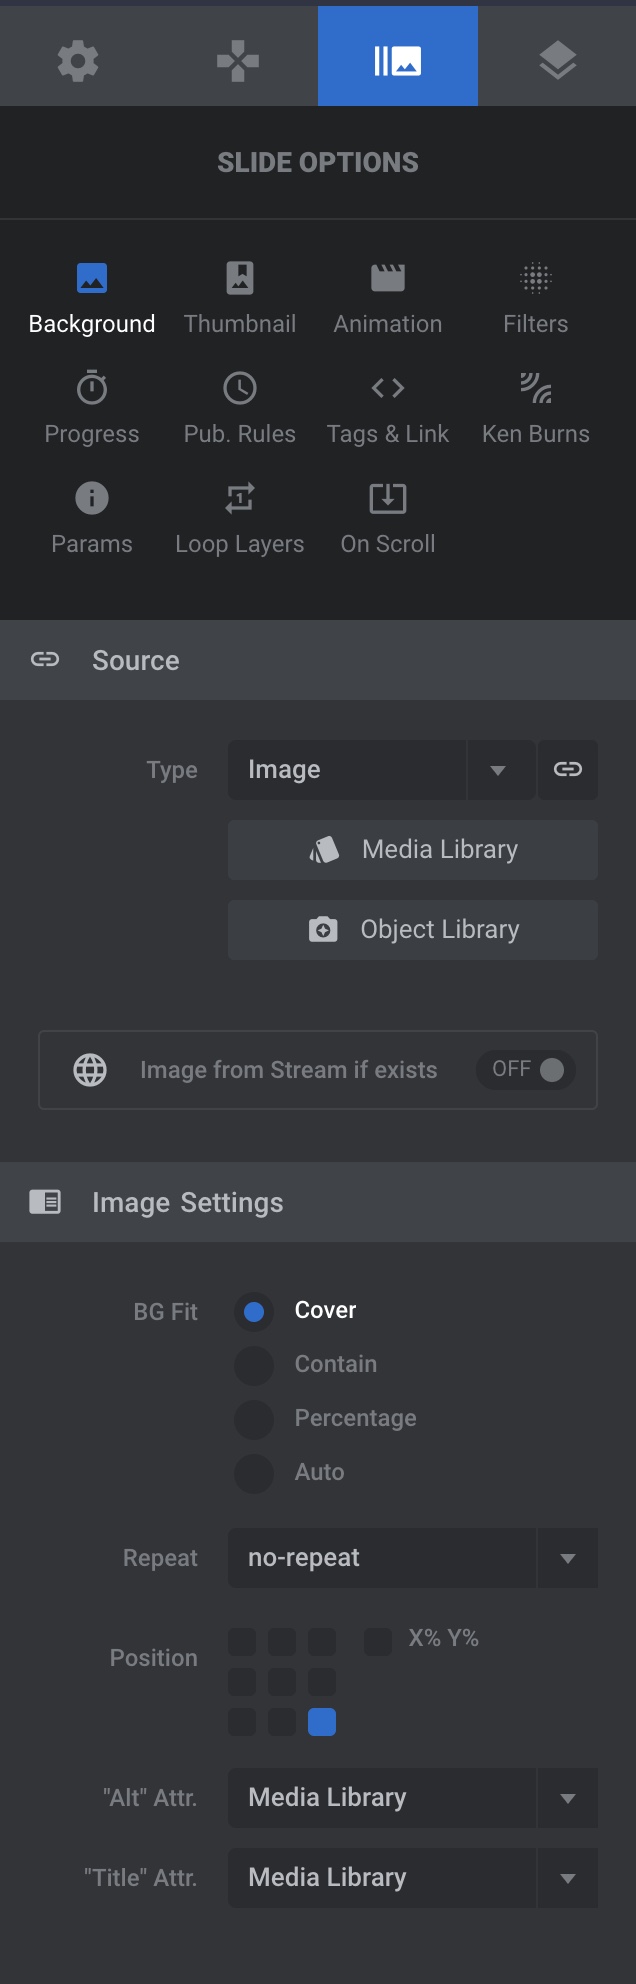Open the Thumbnail slide options icon
This screenshot has width=636, height=1984.
tap(240, 278)
